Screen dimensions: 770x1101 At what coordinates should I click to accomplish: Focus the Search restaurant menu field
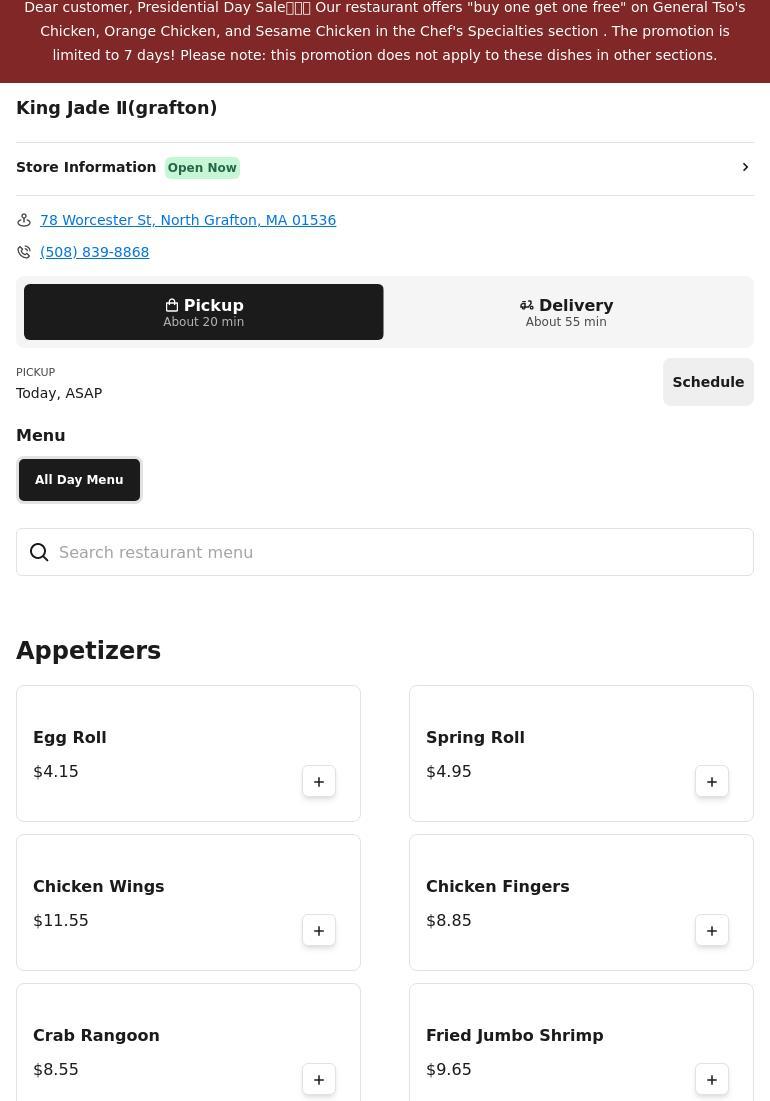pyautogui.click(x=400, y=553)
